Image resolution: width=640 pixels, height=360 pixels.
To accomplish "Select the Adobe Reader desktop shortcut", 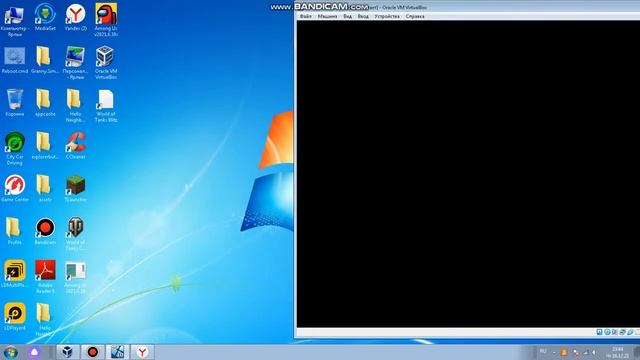I will point(45,277).
